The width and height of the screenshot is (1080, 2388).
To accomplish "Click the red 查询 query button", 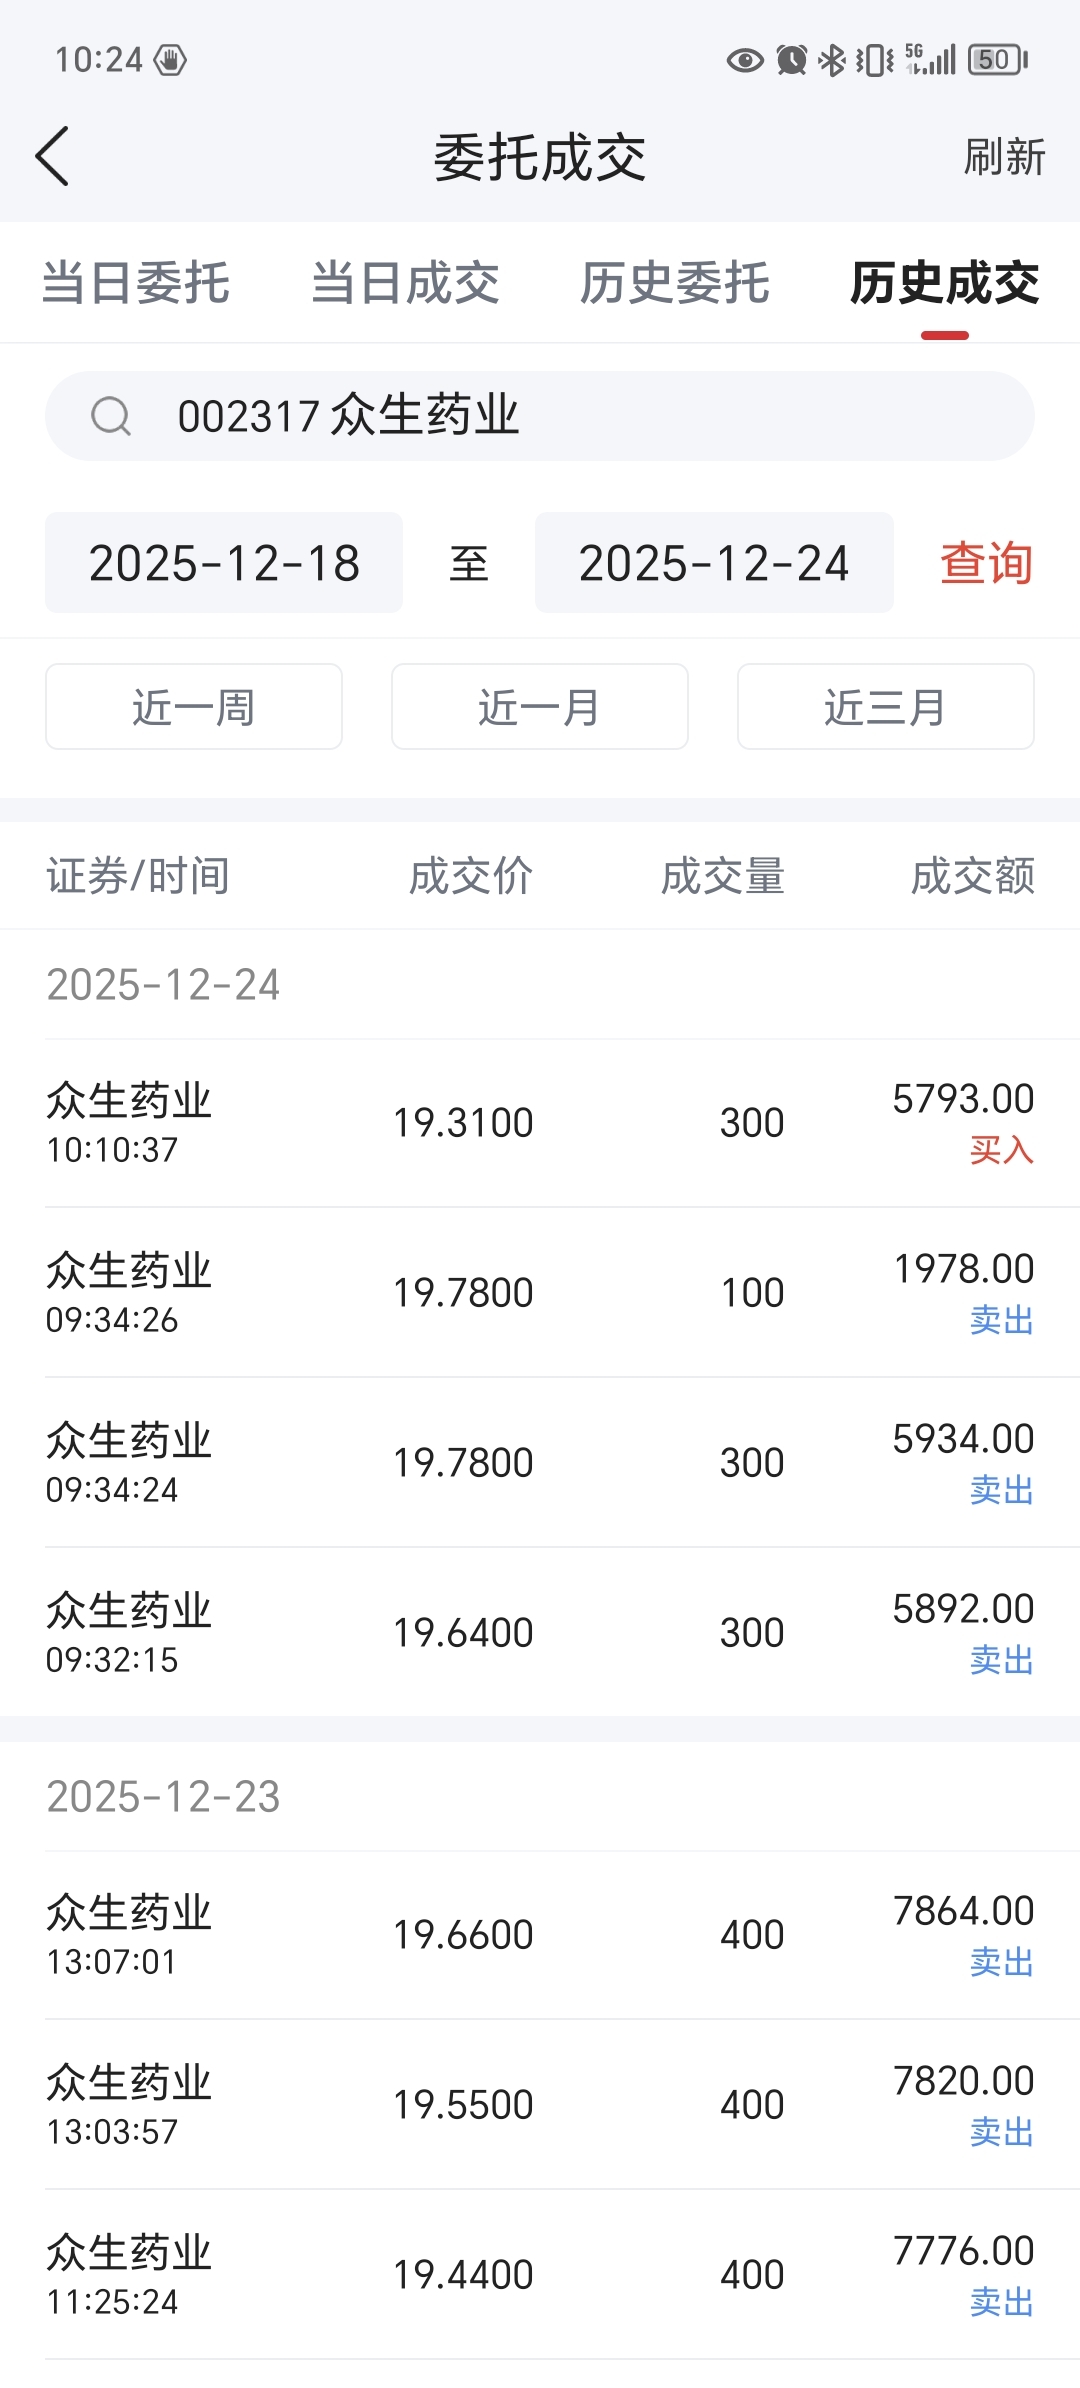I will pyautogui.click(x=986, y=563).
